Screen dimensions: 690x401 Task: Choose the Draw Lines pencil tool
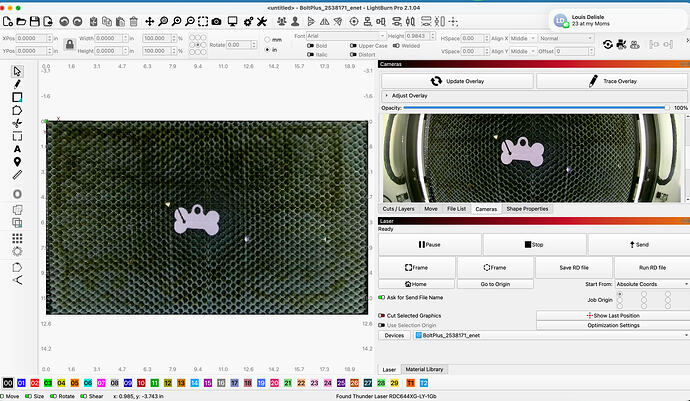pos(17,84)
